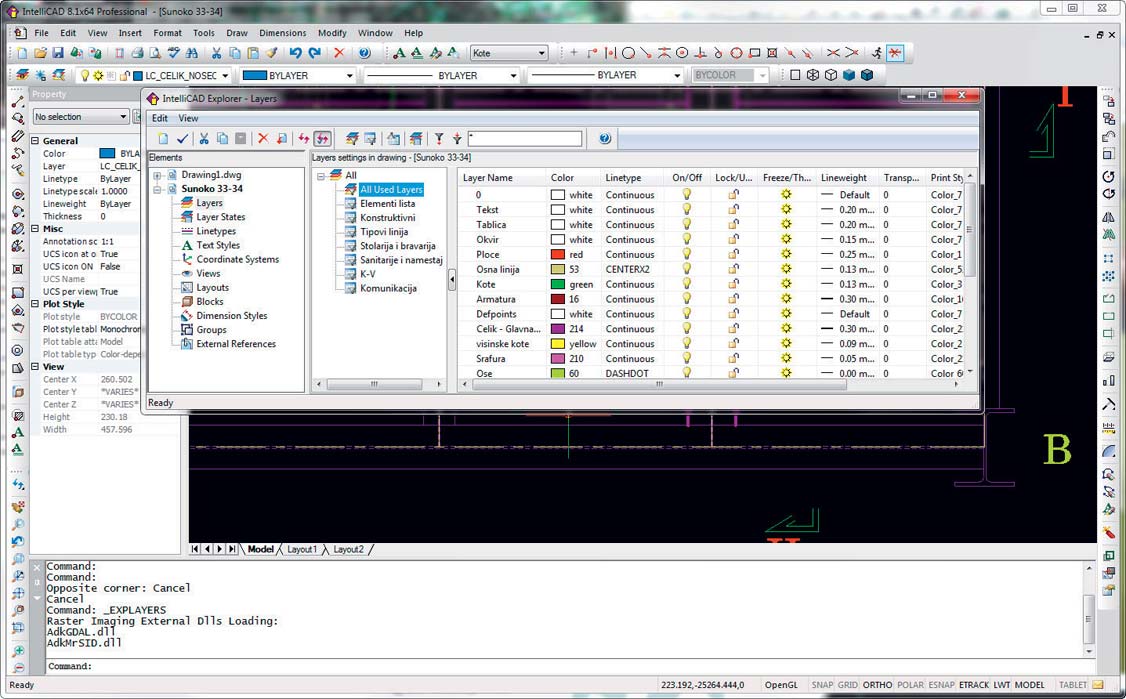Collapse the General section in Property panel
1126x699 pixels.
[34, 141]
